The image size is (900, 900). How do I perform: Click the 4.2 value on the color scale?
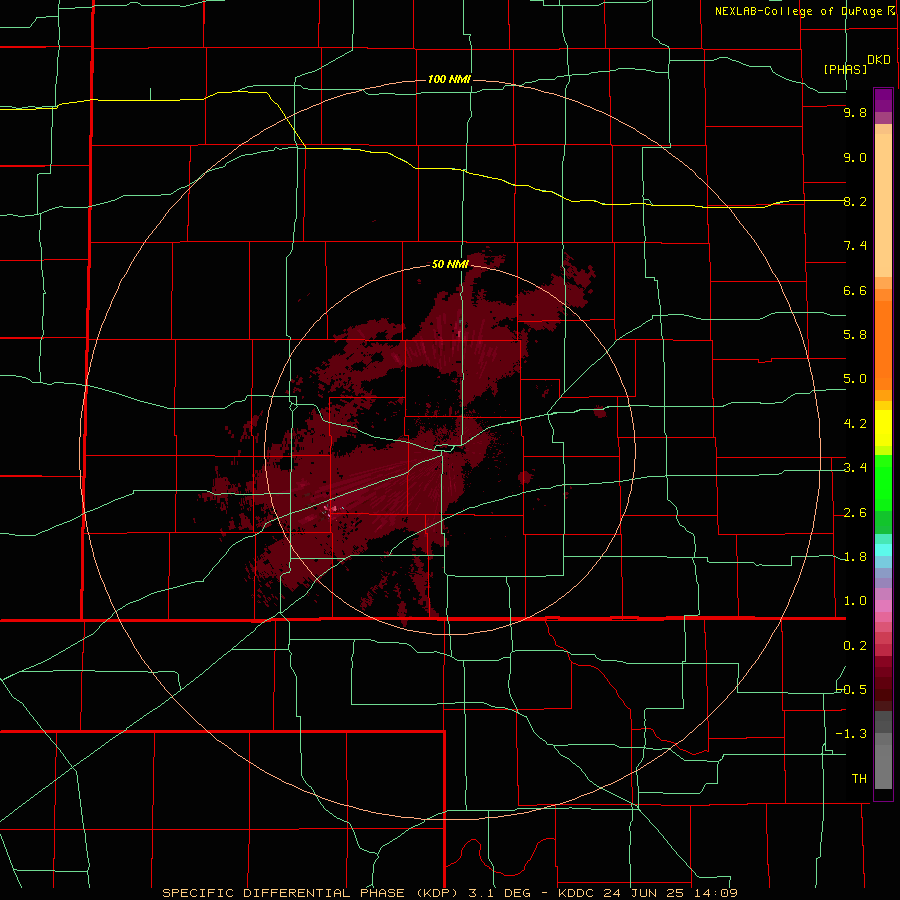855,424
